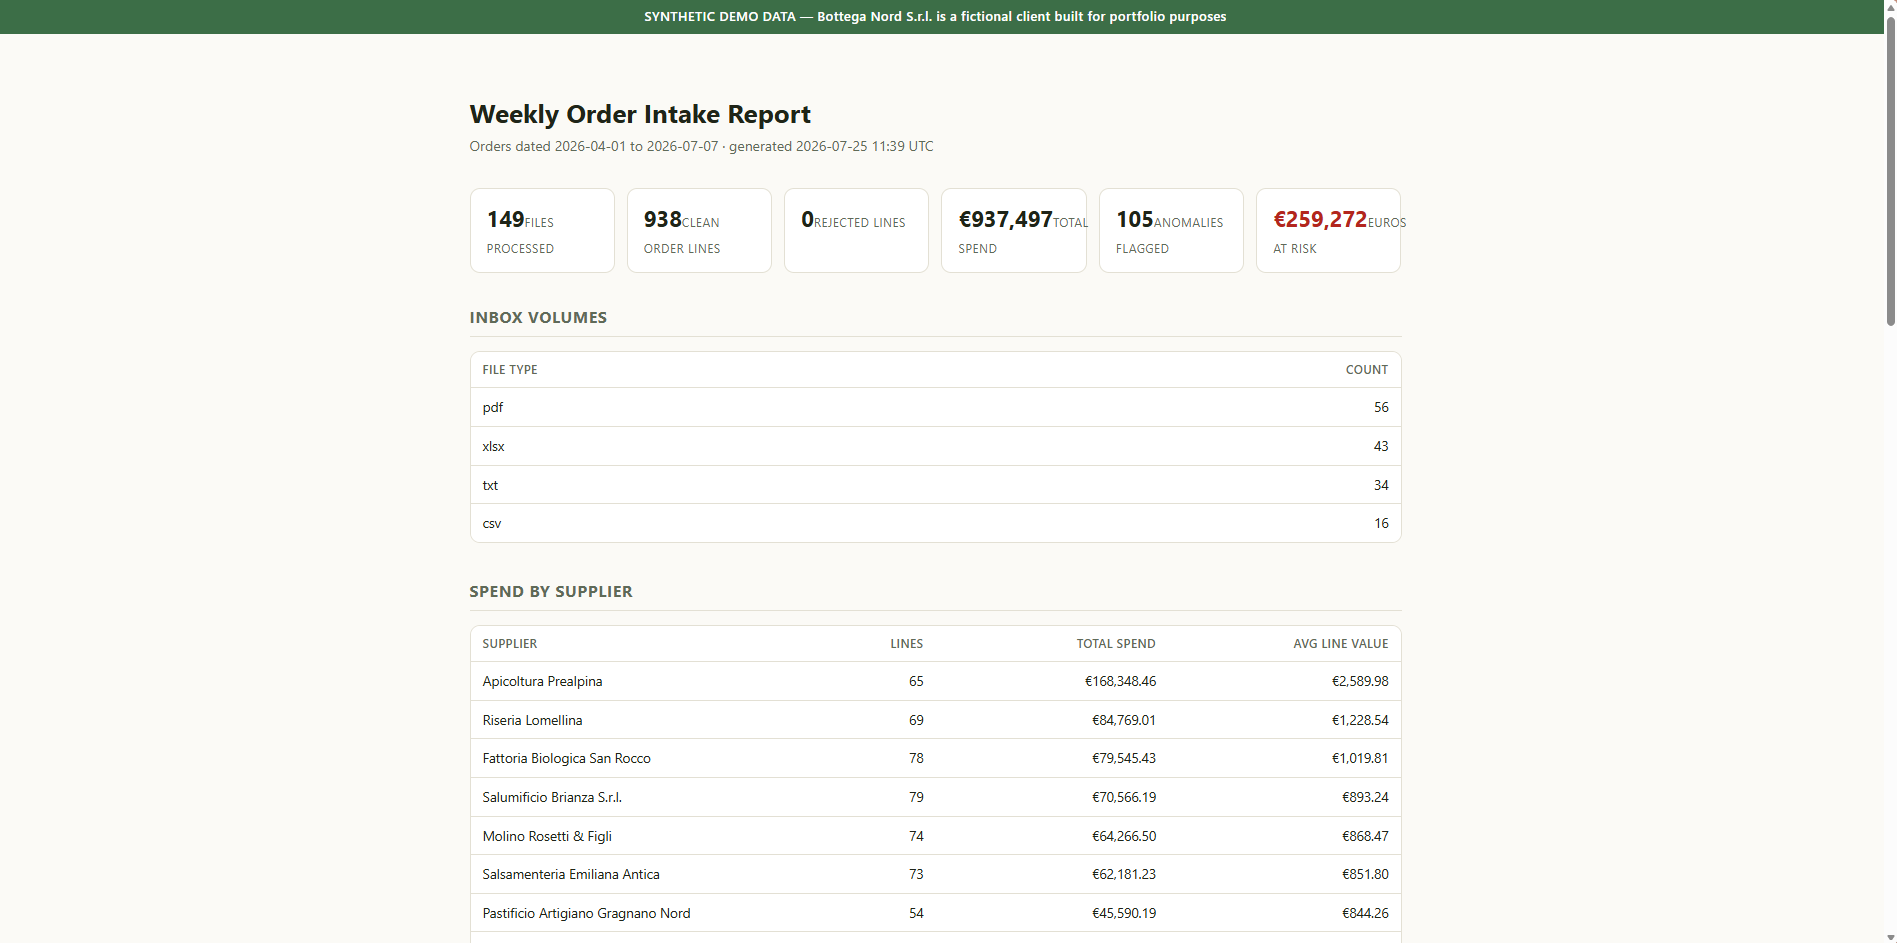The height and width of the screenshot is (943, 1897).
Task: Click total spend €45,590.19
Action: (x=1124, y=913)
